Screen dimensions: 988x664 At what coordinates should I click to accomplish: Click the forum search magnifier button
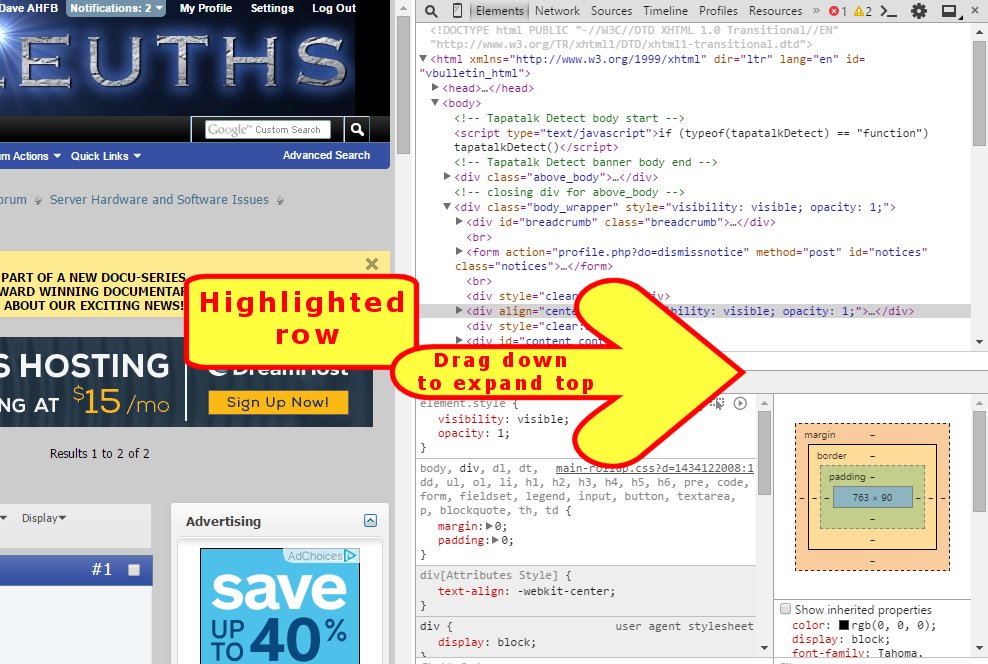tap(357, 129)
